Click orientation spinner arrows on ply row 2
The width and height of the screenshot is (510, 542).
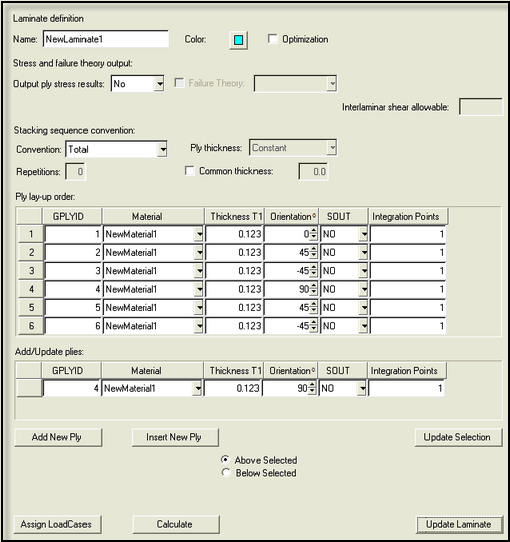(x=313, y=253)
